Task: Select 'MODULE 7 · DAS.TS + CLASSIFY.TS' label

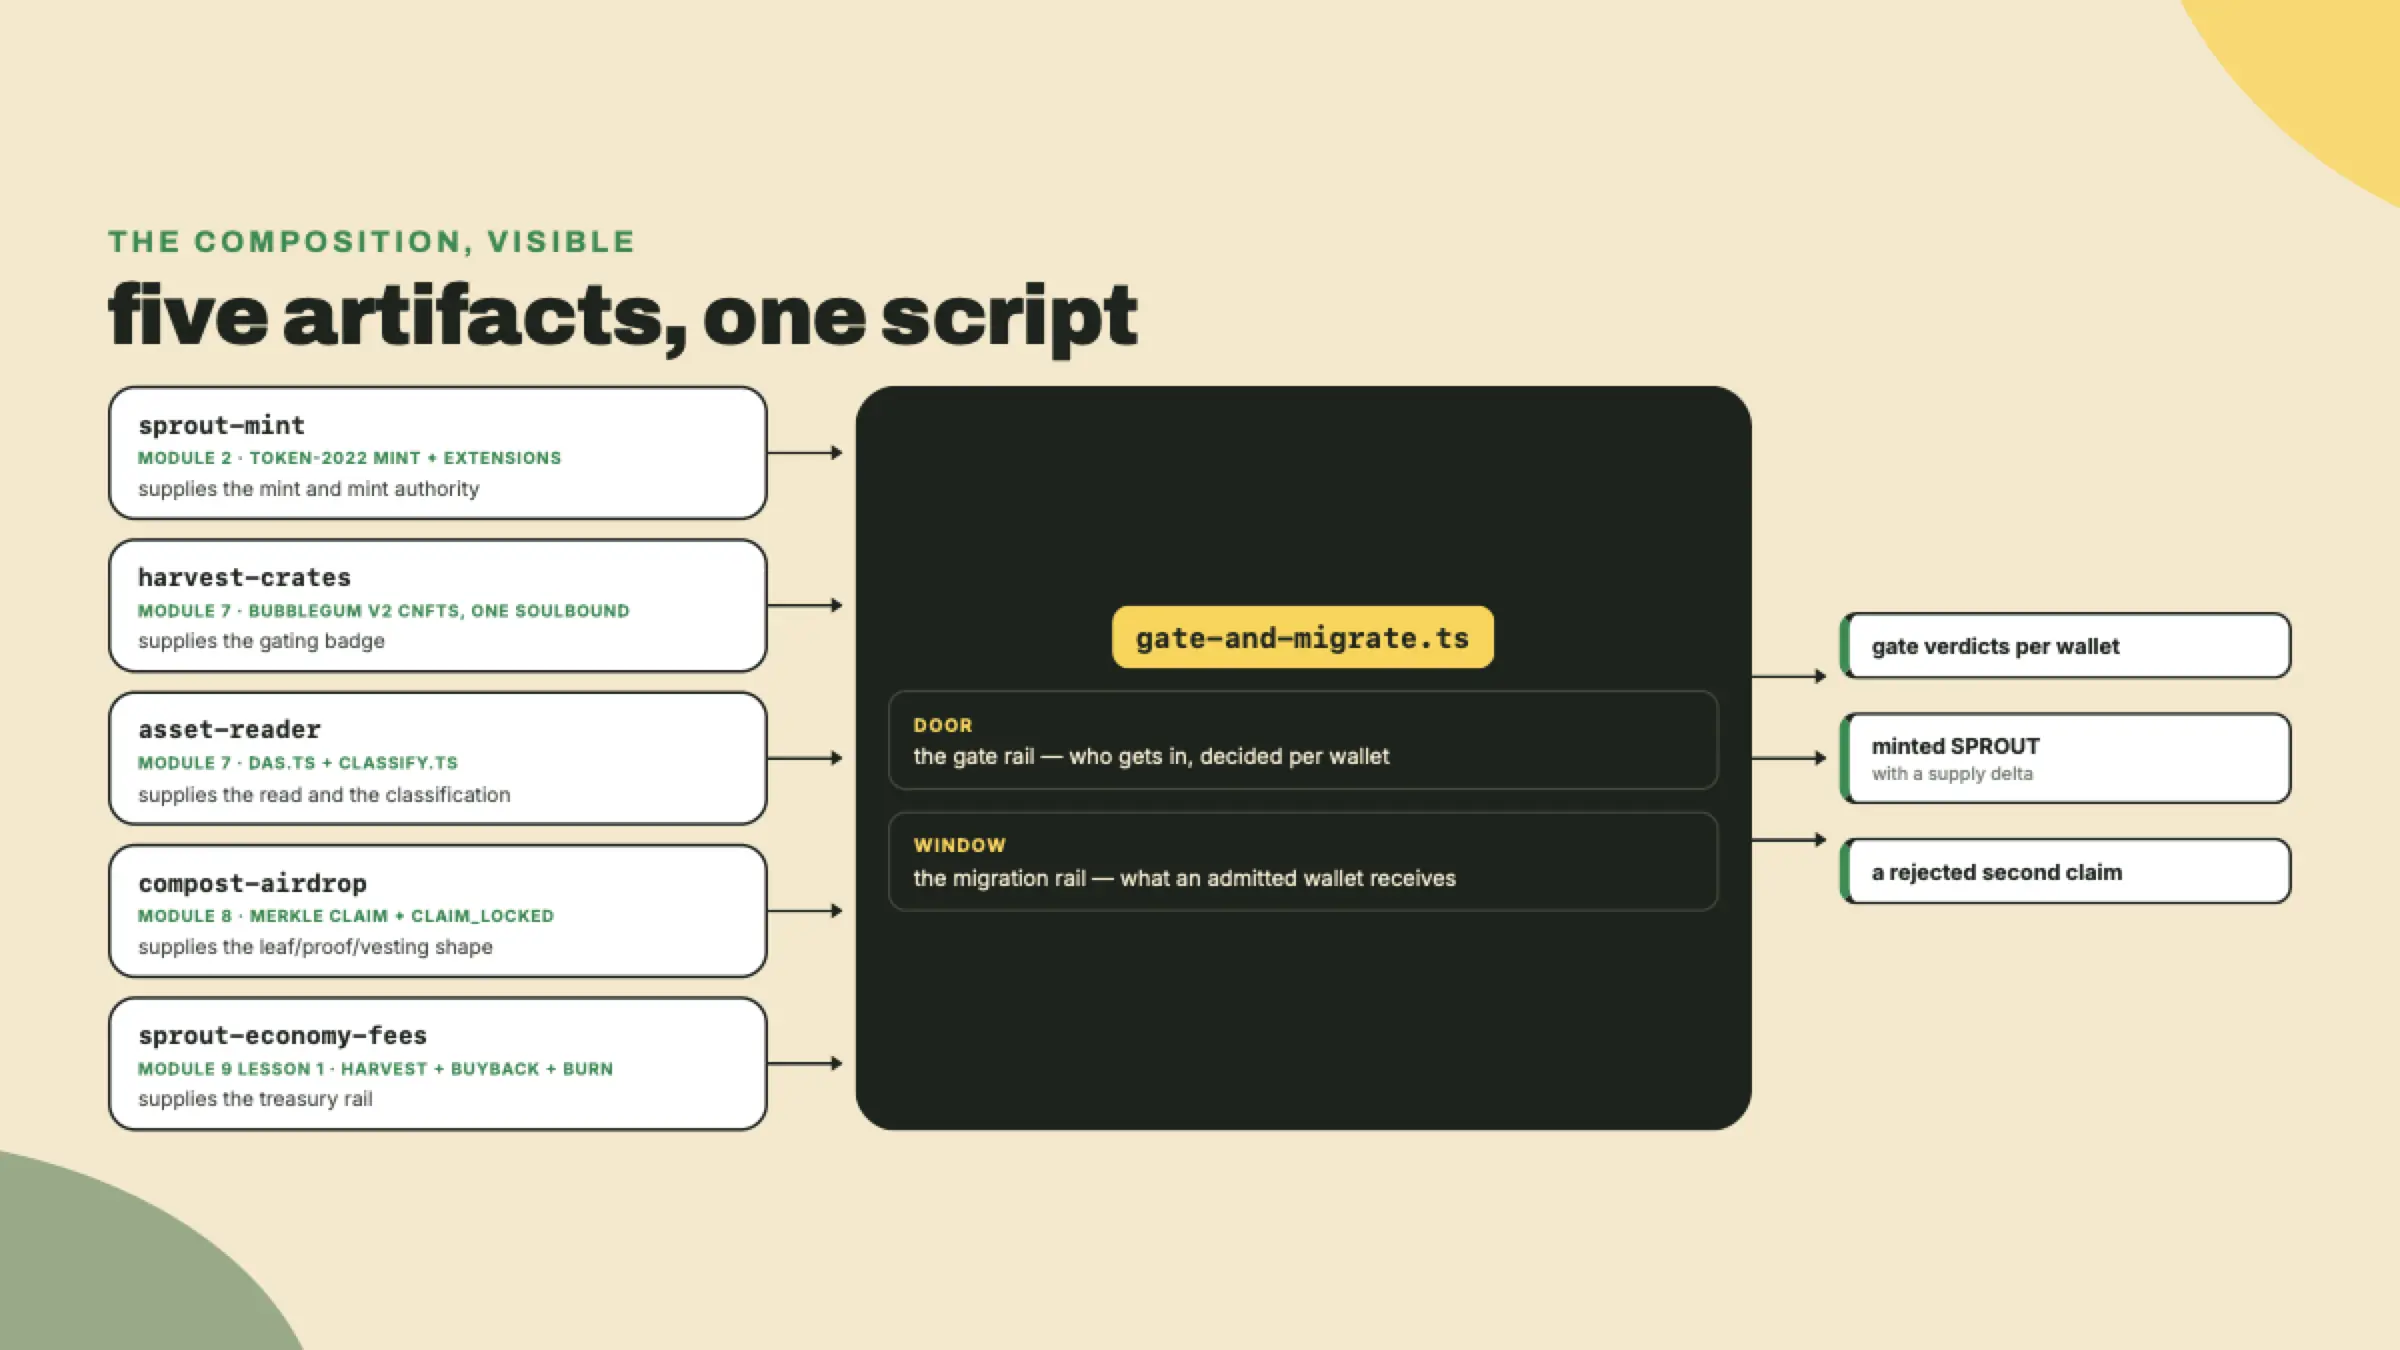Action: (x=297, y=763)
